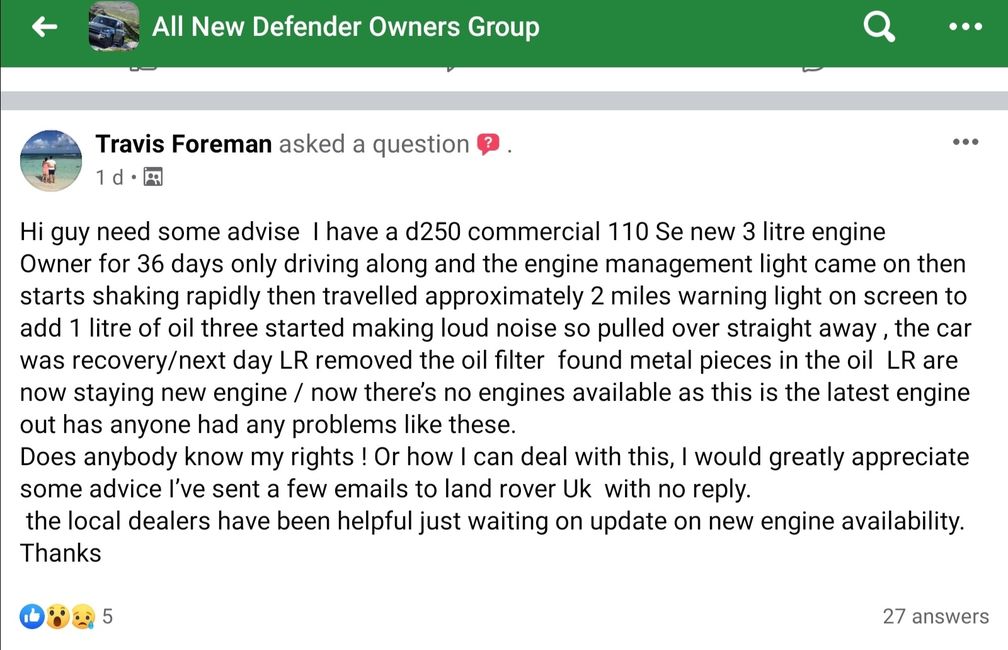Open the post's three-dot options menu

tap(966, 141)
